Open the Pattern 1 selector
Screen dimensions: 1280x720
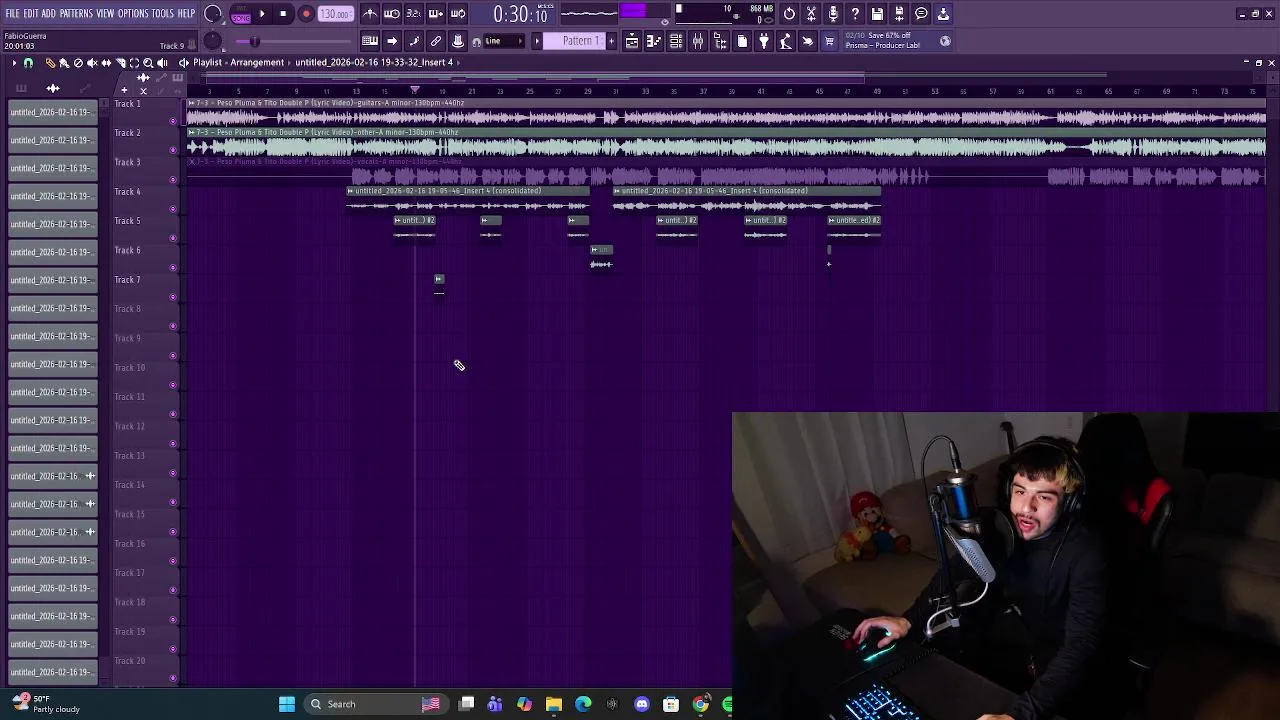pos(574,41)
